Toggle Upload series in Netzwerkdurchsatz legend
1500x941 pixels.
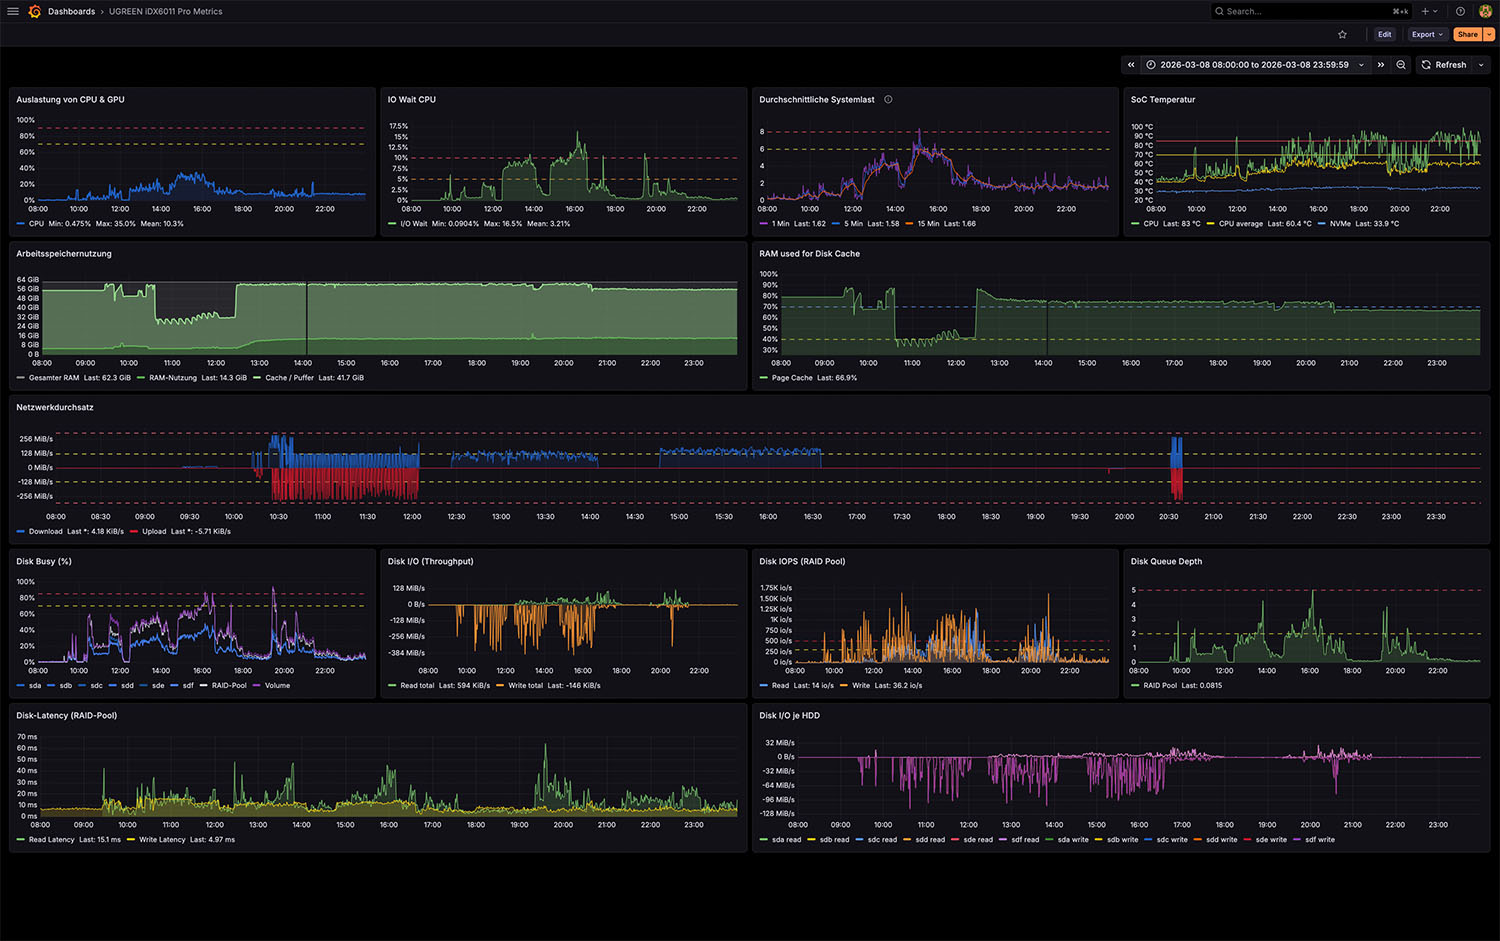154,532
